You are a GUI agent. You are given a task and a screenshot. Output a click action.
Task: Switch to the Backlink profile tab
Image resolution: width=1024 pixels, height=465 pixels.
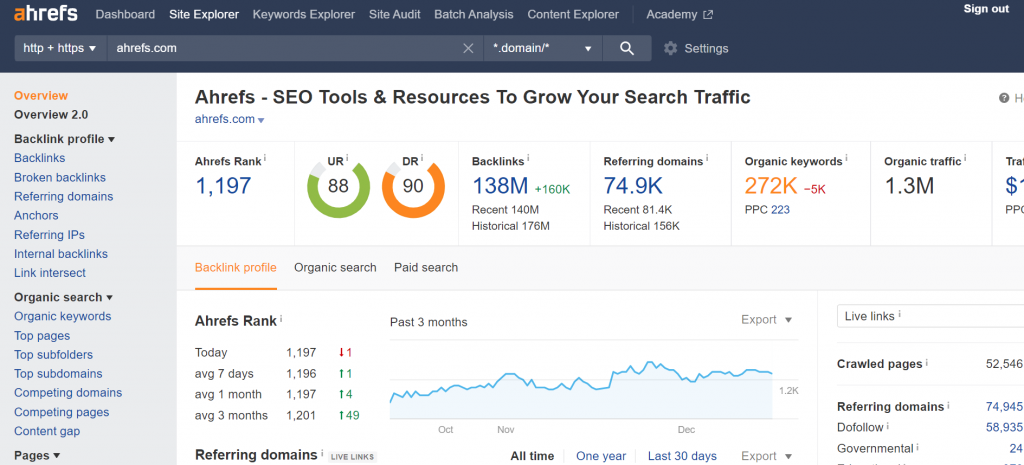coord(236,267)
